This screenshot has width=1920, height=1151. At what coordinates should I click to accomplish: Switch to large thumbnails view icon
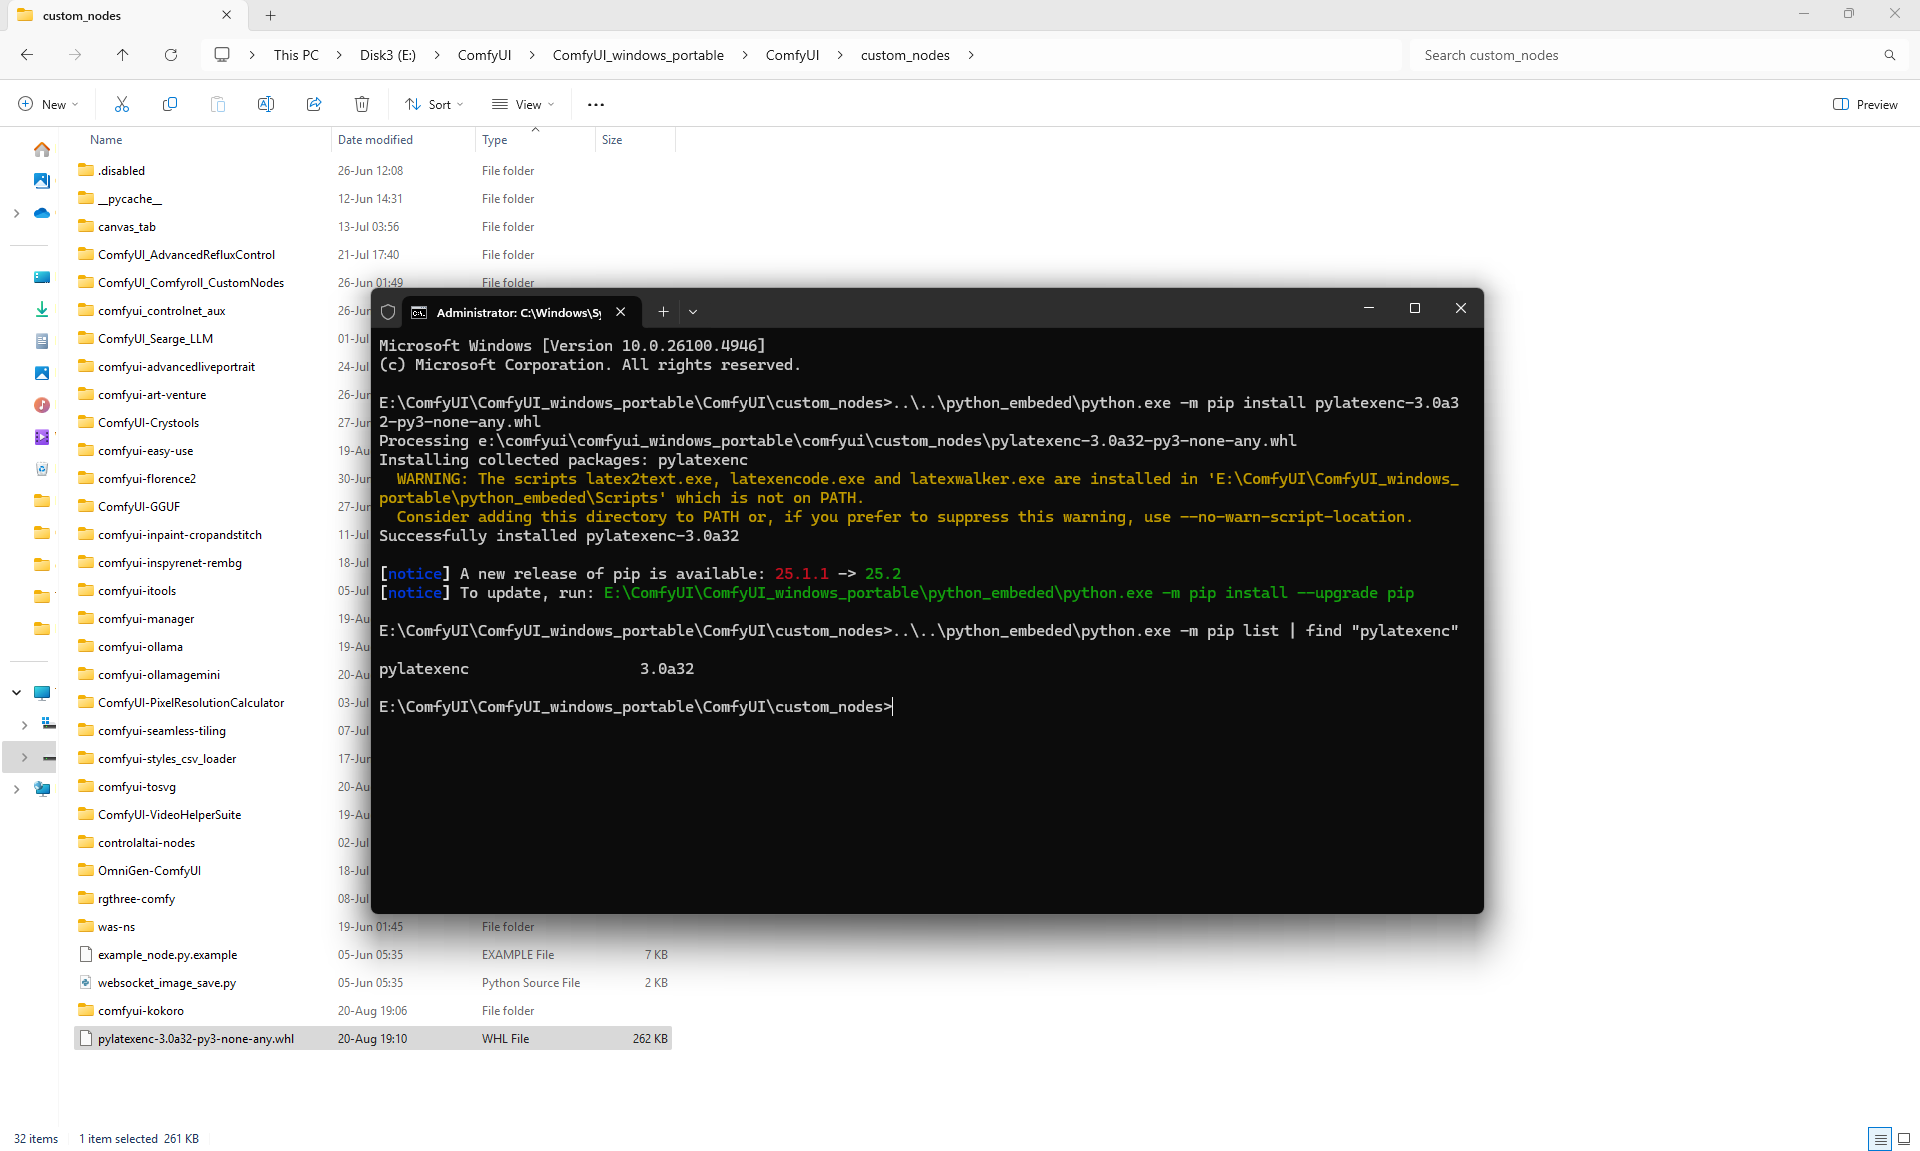pos(1904,1138)
